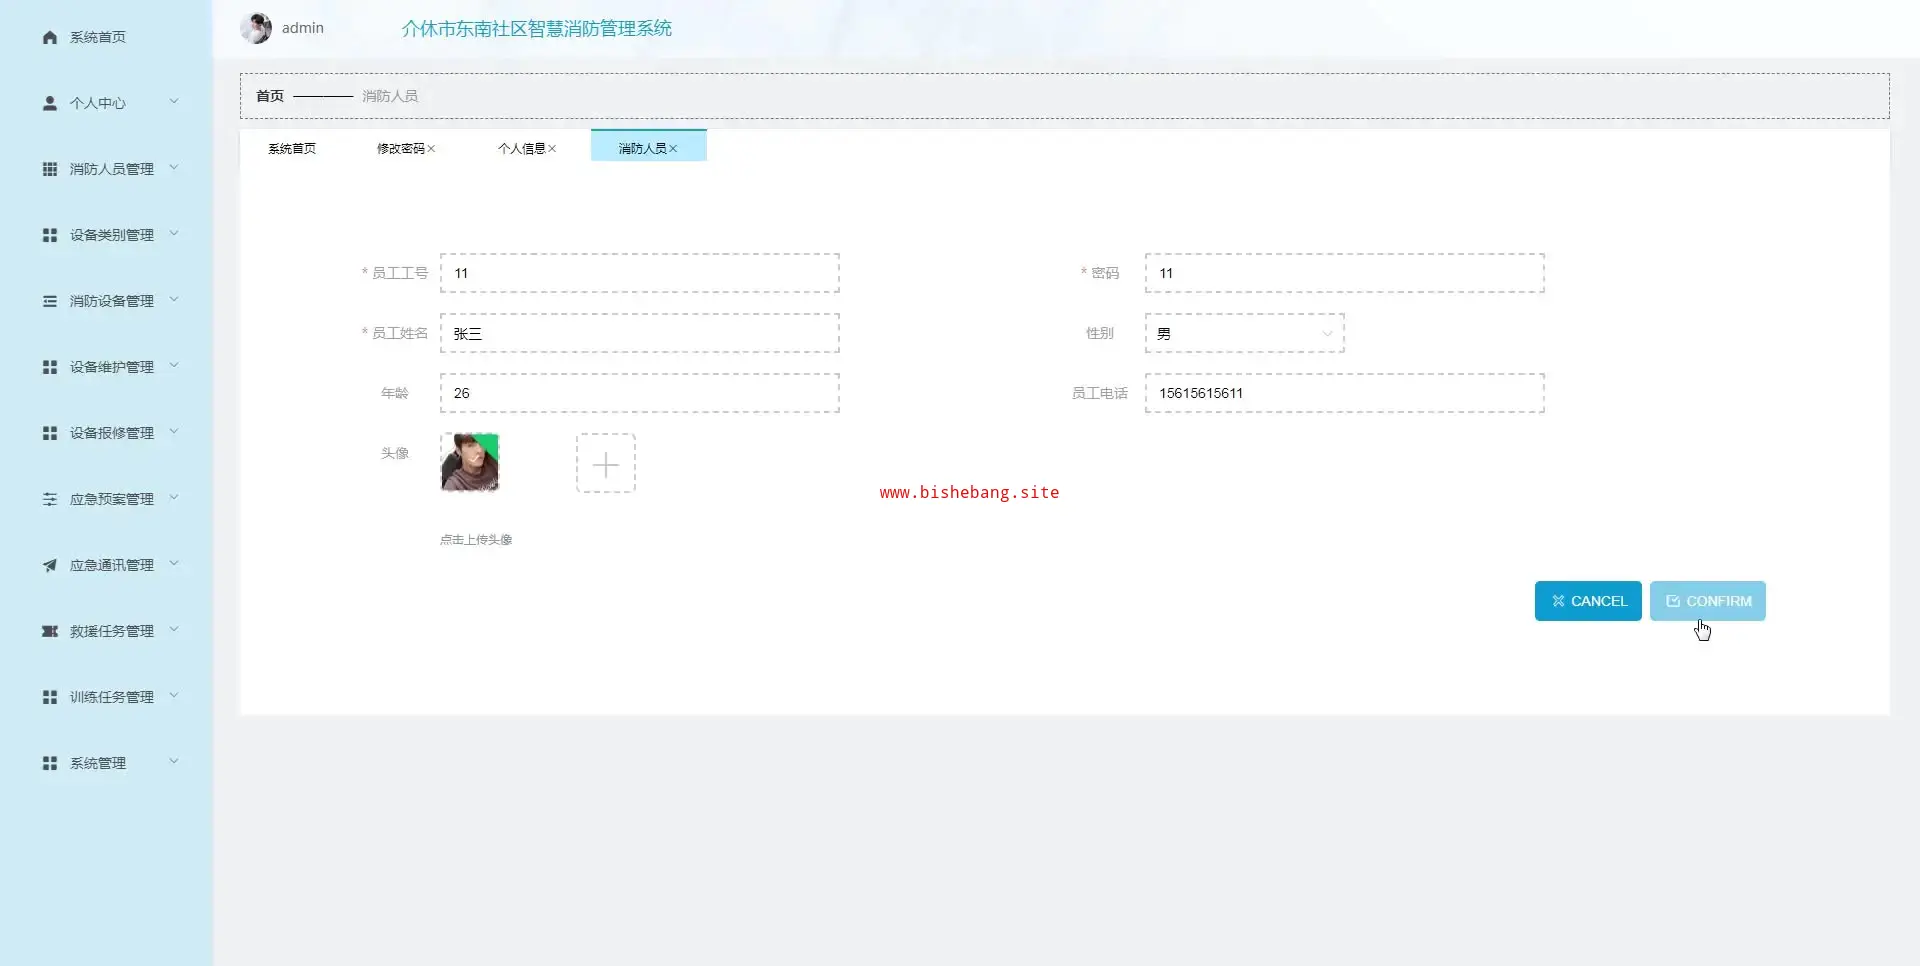Click the 员工姓名 input field

click(640, 333)
